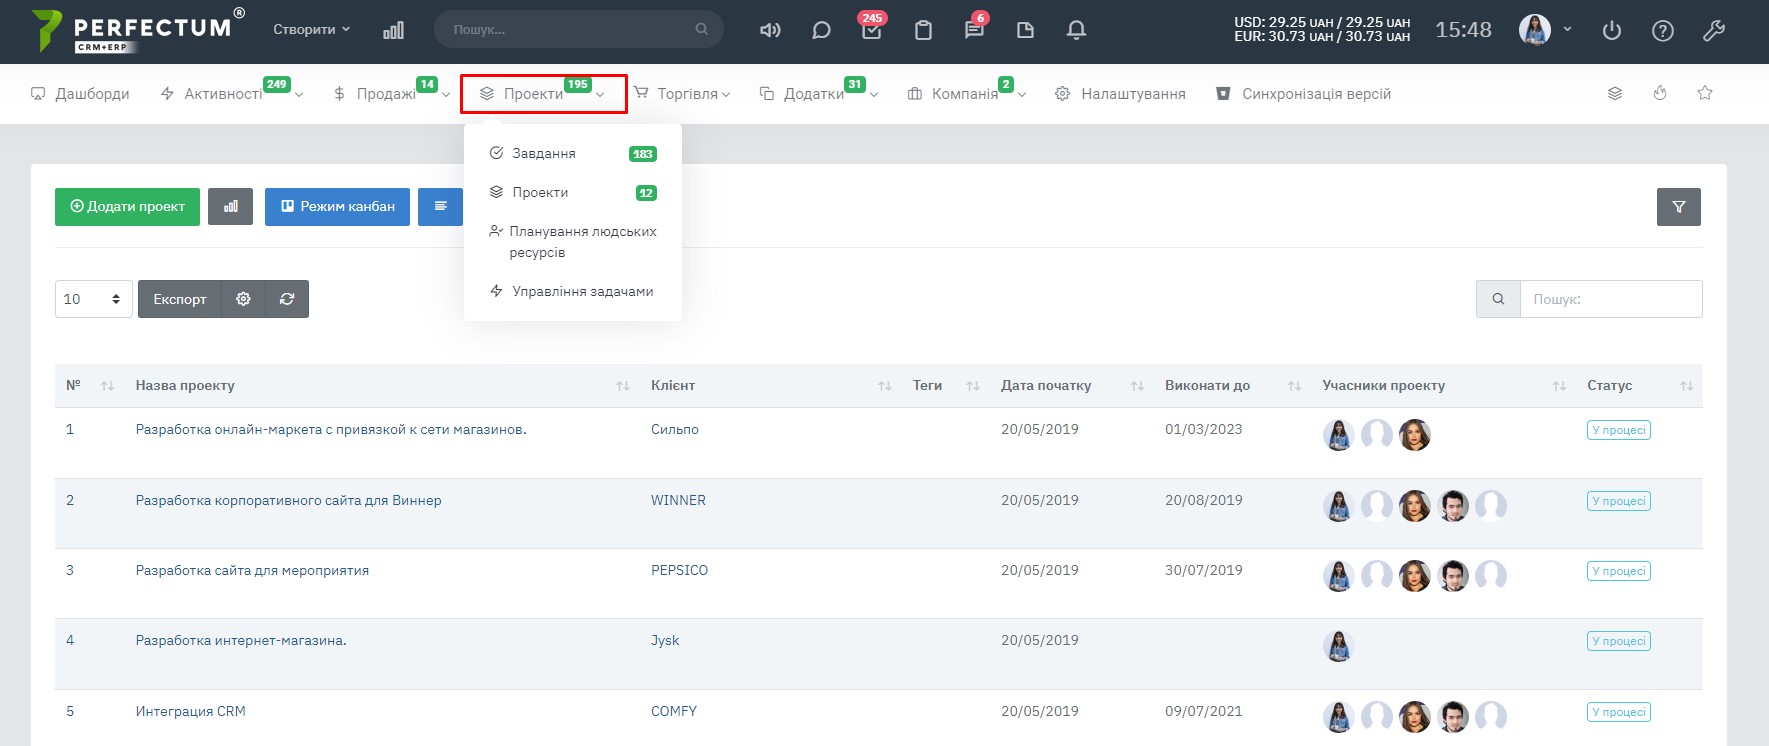This screenshot has width=1769, height=746.
Task: Switch to Режим канбан view
Action: pos(337,207)
